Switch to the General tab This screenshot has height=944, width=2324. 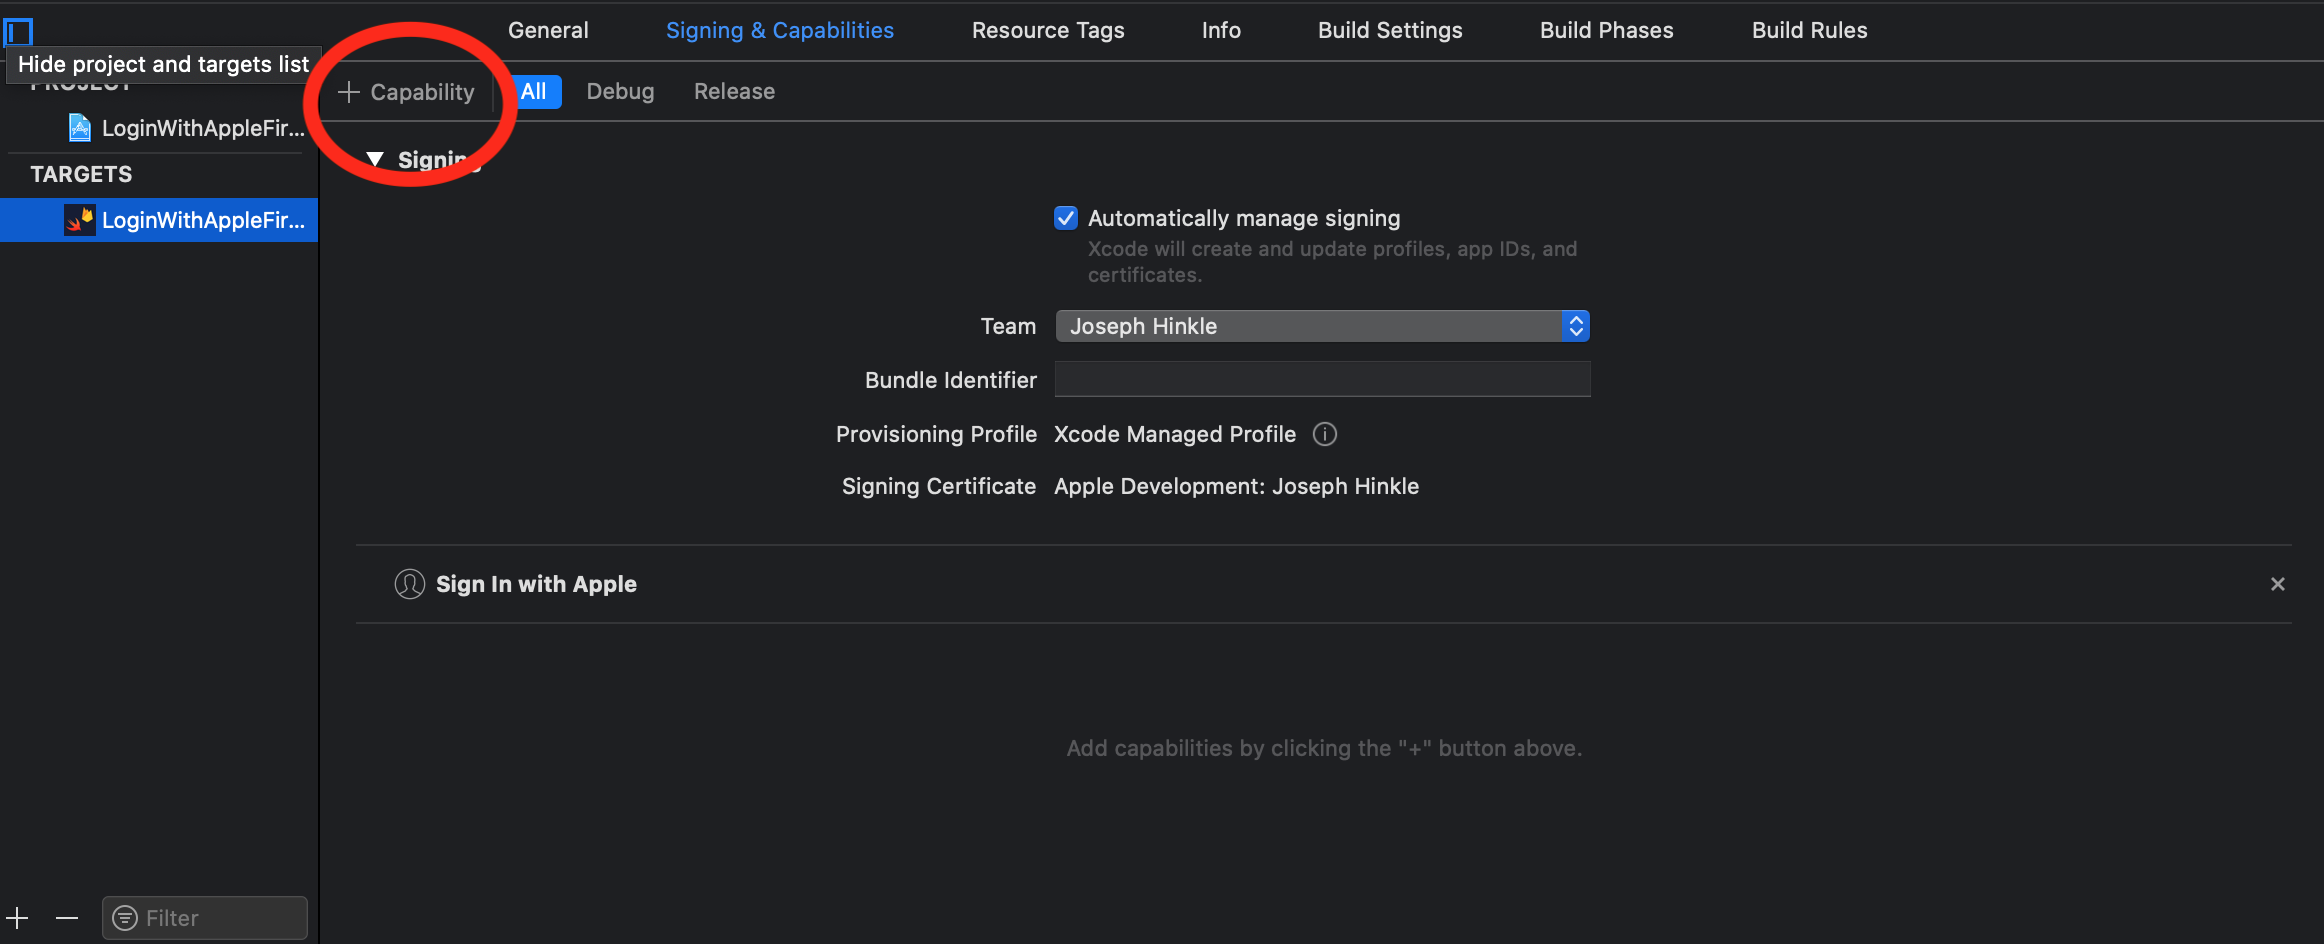pyautogui.click(x=548, y=31)
